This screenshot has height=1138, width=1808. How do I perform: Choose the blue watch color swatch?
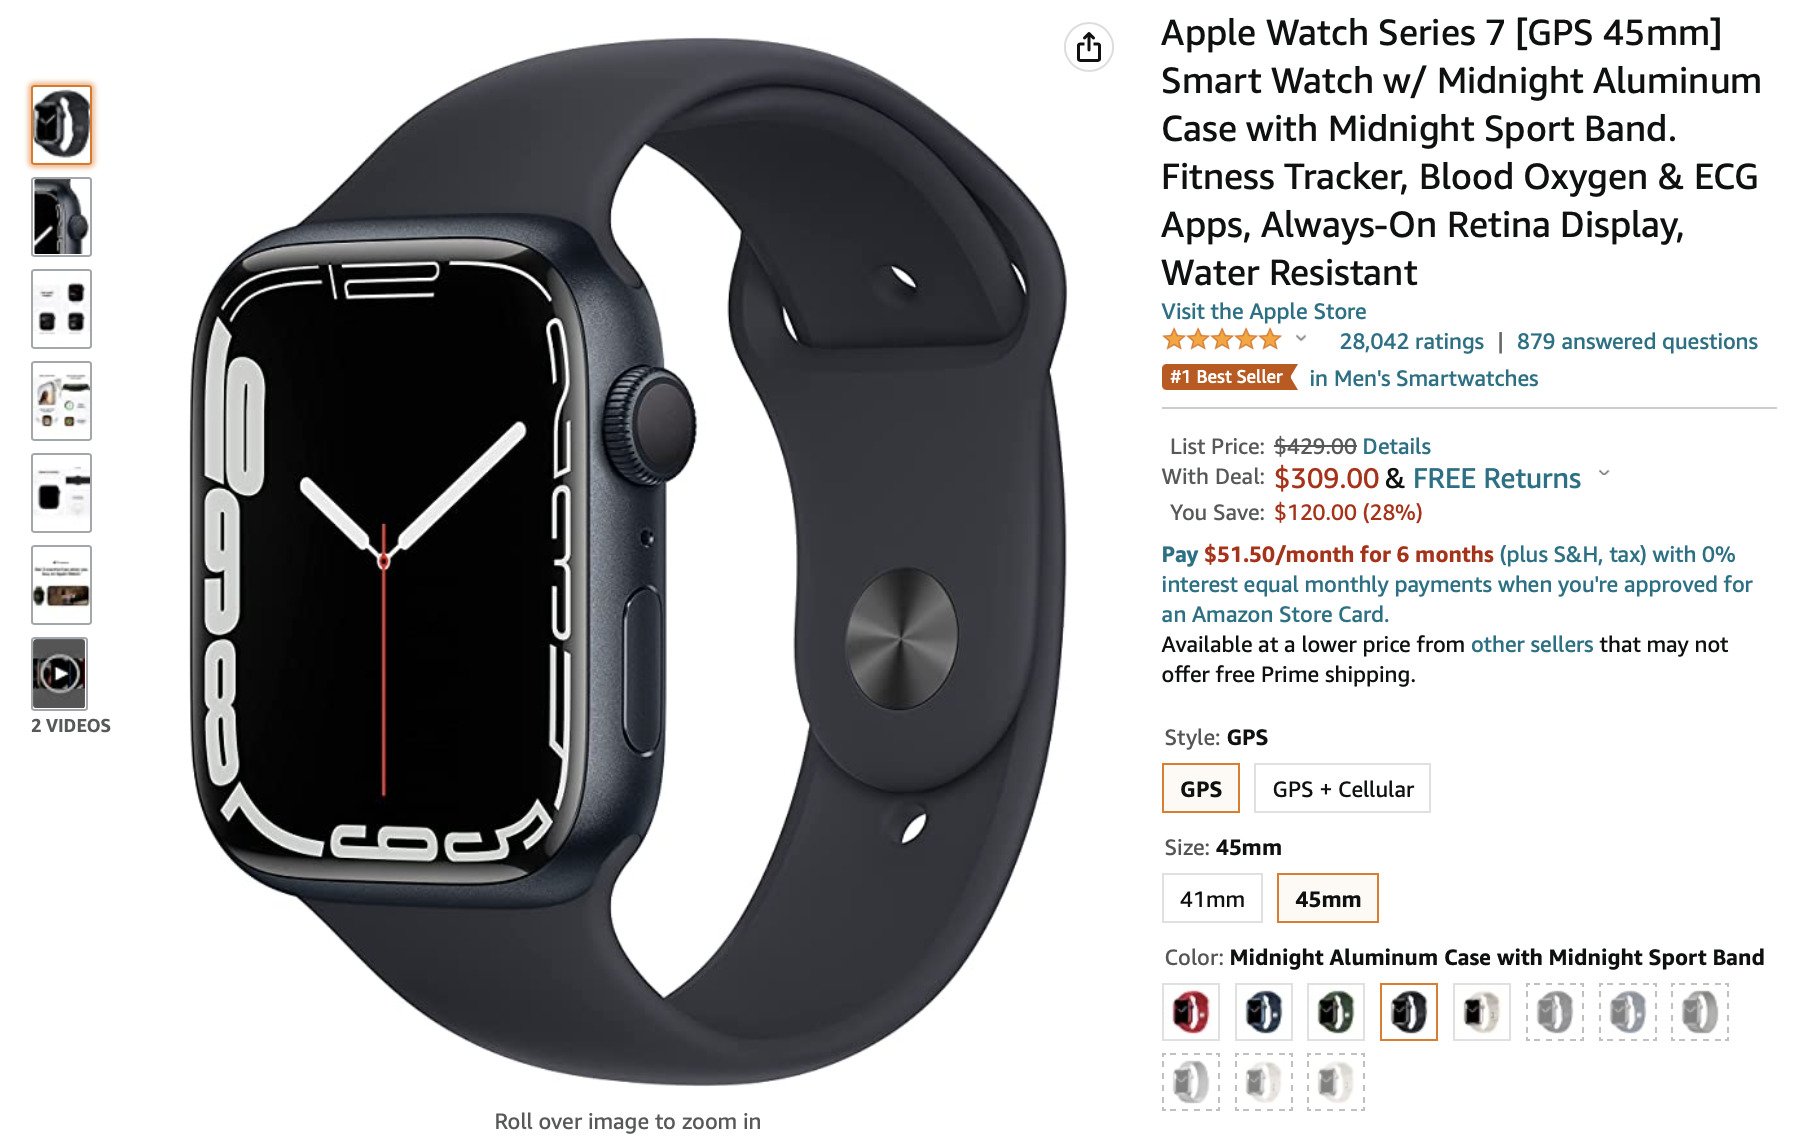point(1264,1012)
